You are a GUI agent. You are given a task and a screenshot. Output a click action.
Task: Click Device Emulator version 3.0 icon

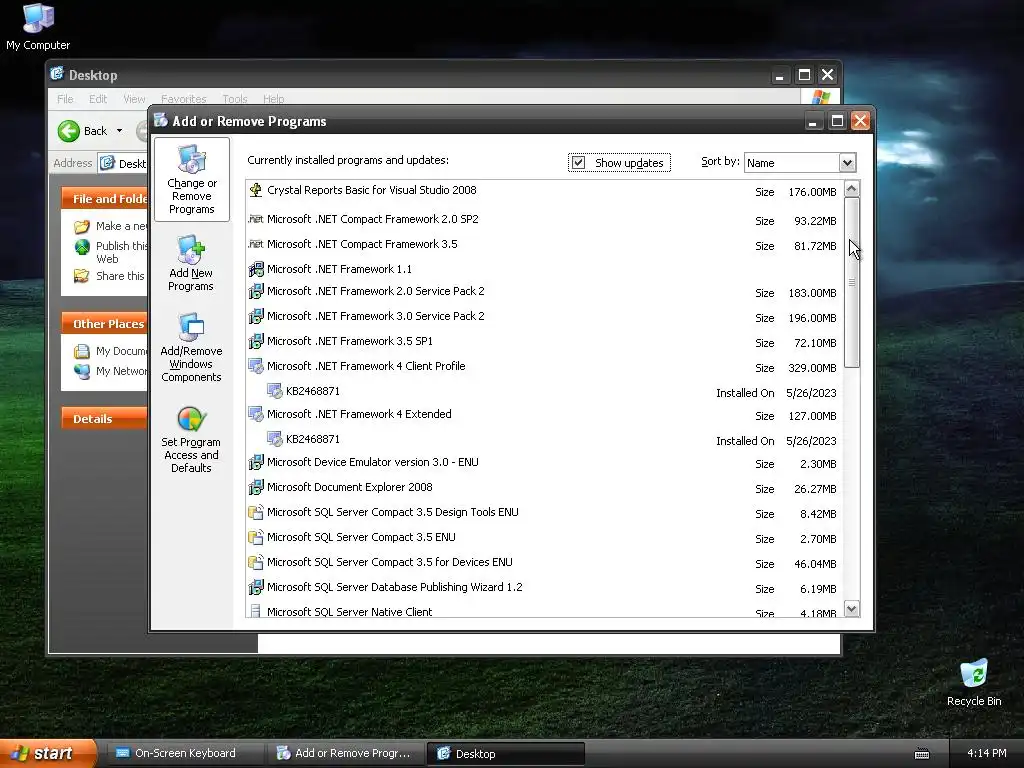pyautogui.click(x=256, y=462)
